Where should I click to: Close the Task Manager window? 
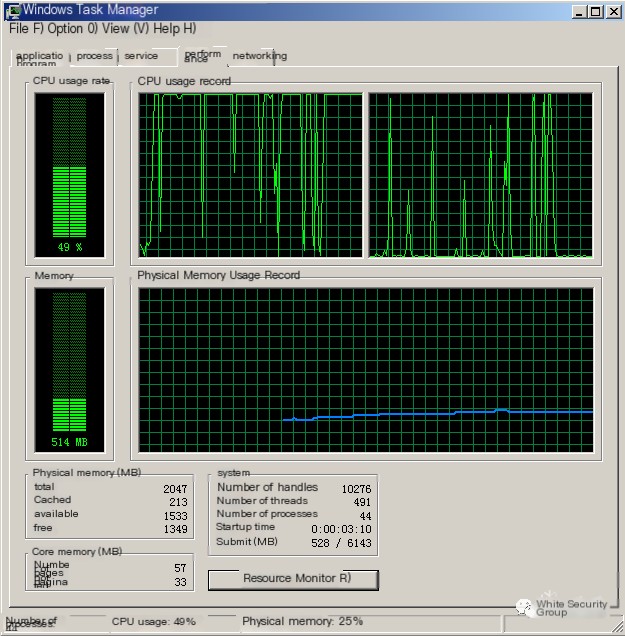(x=614, y=11)
